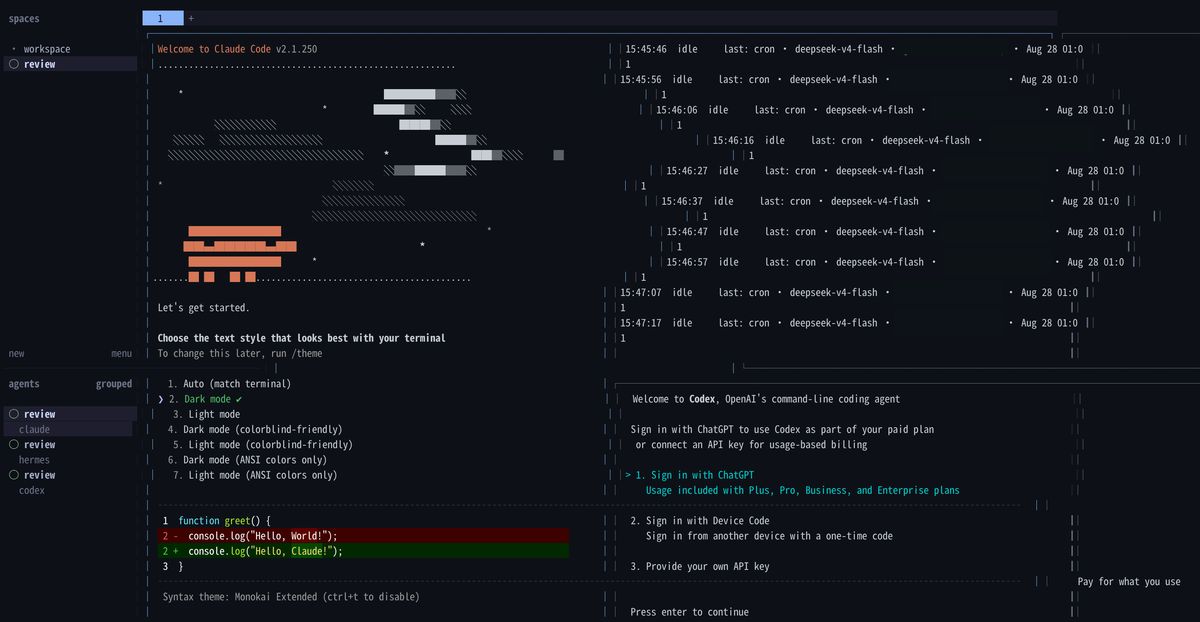Click the Syntax theme: Monokai Extended line

291,597
